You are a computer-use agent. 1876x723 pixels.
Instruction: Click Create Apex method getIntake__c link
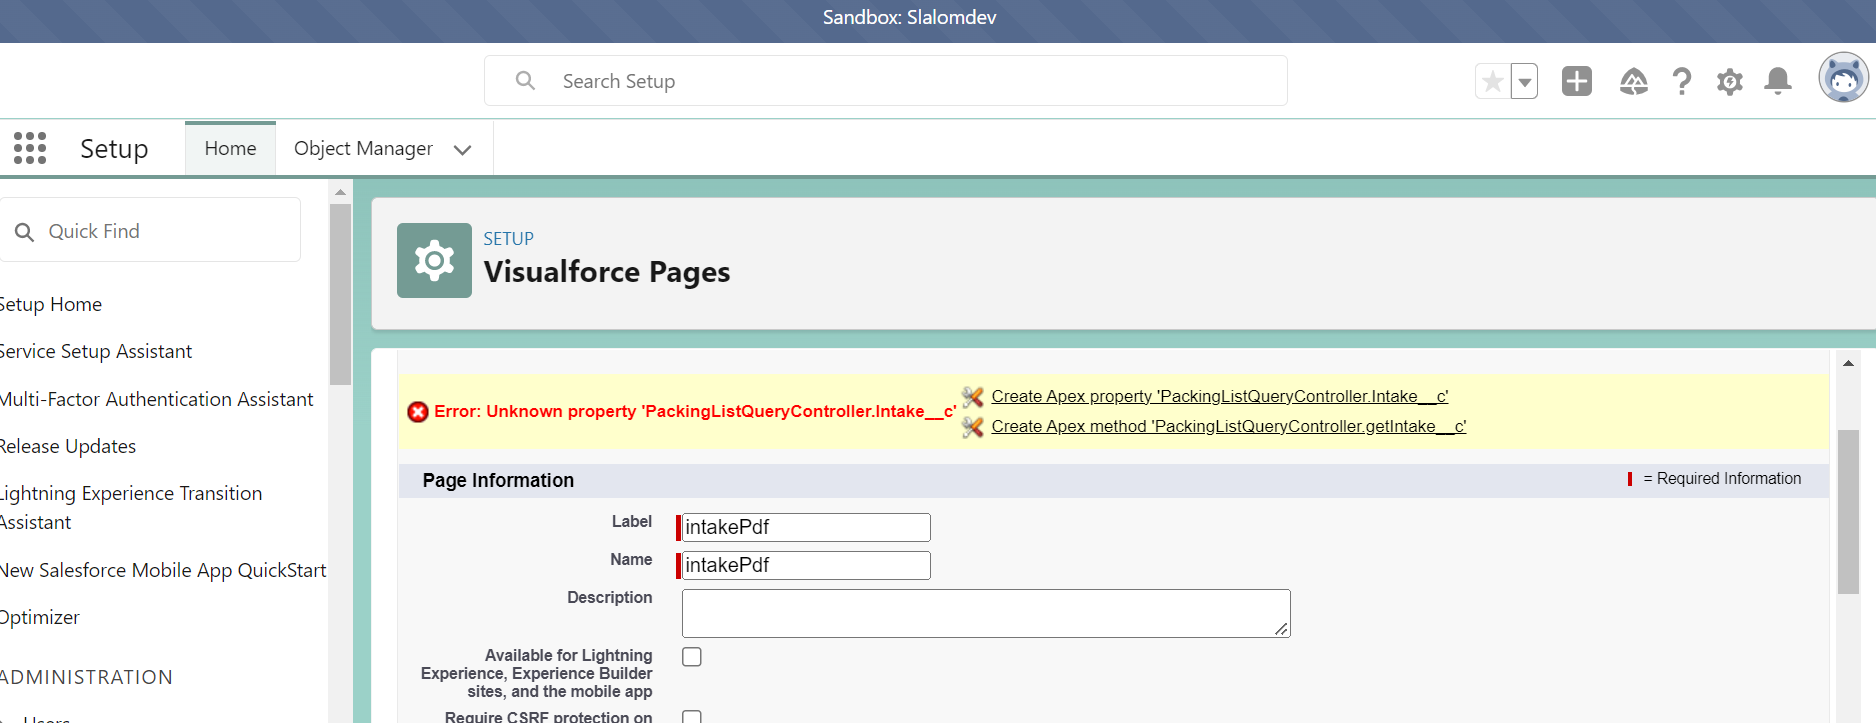1228,426
